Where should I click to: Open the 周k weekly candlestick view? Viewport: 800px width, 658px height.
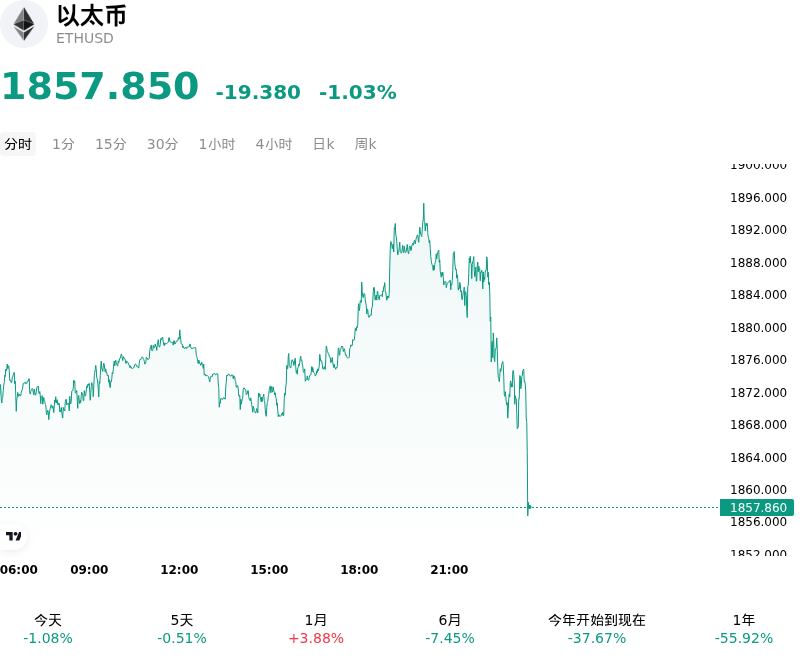365,144
